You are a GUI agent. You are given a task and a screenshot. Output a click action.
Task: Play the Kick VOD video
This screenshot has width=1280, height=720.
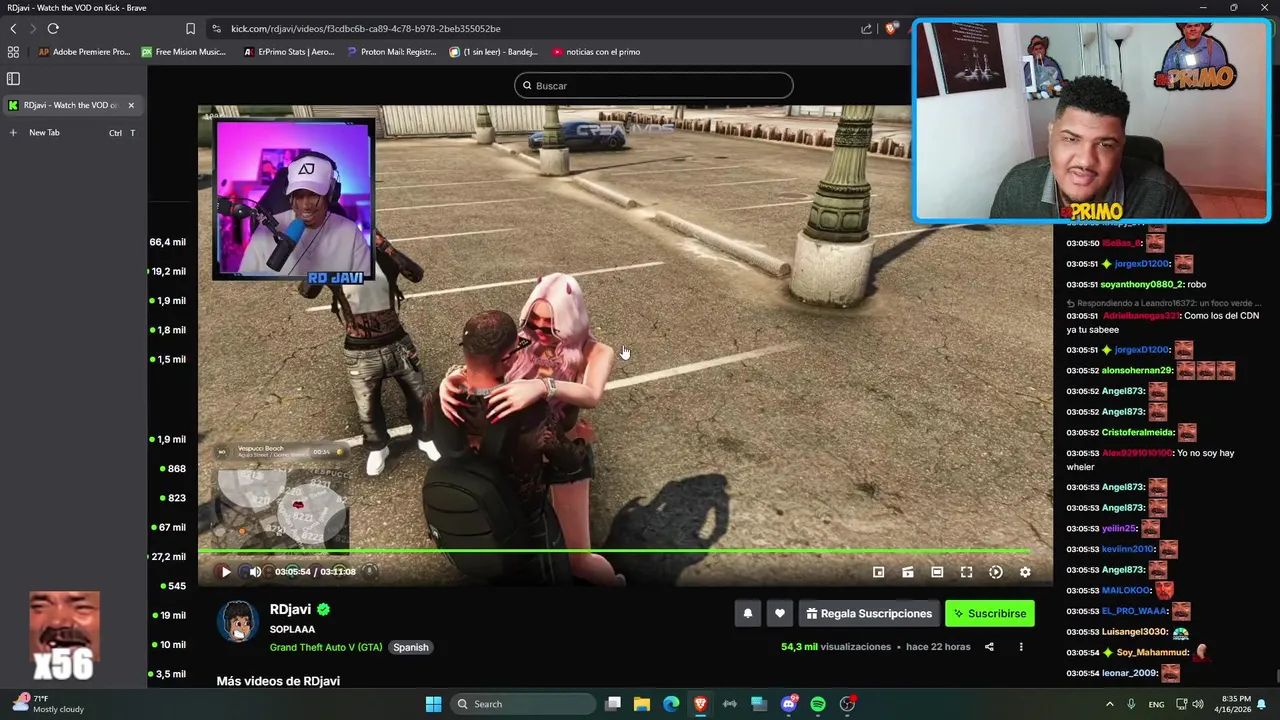[225, 572]
